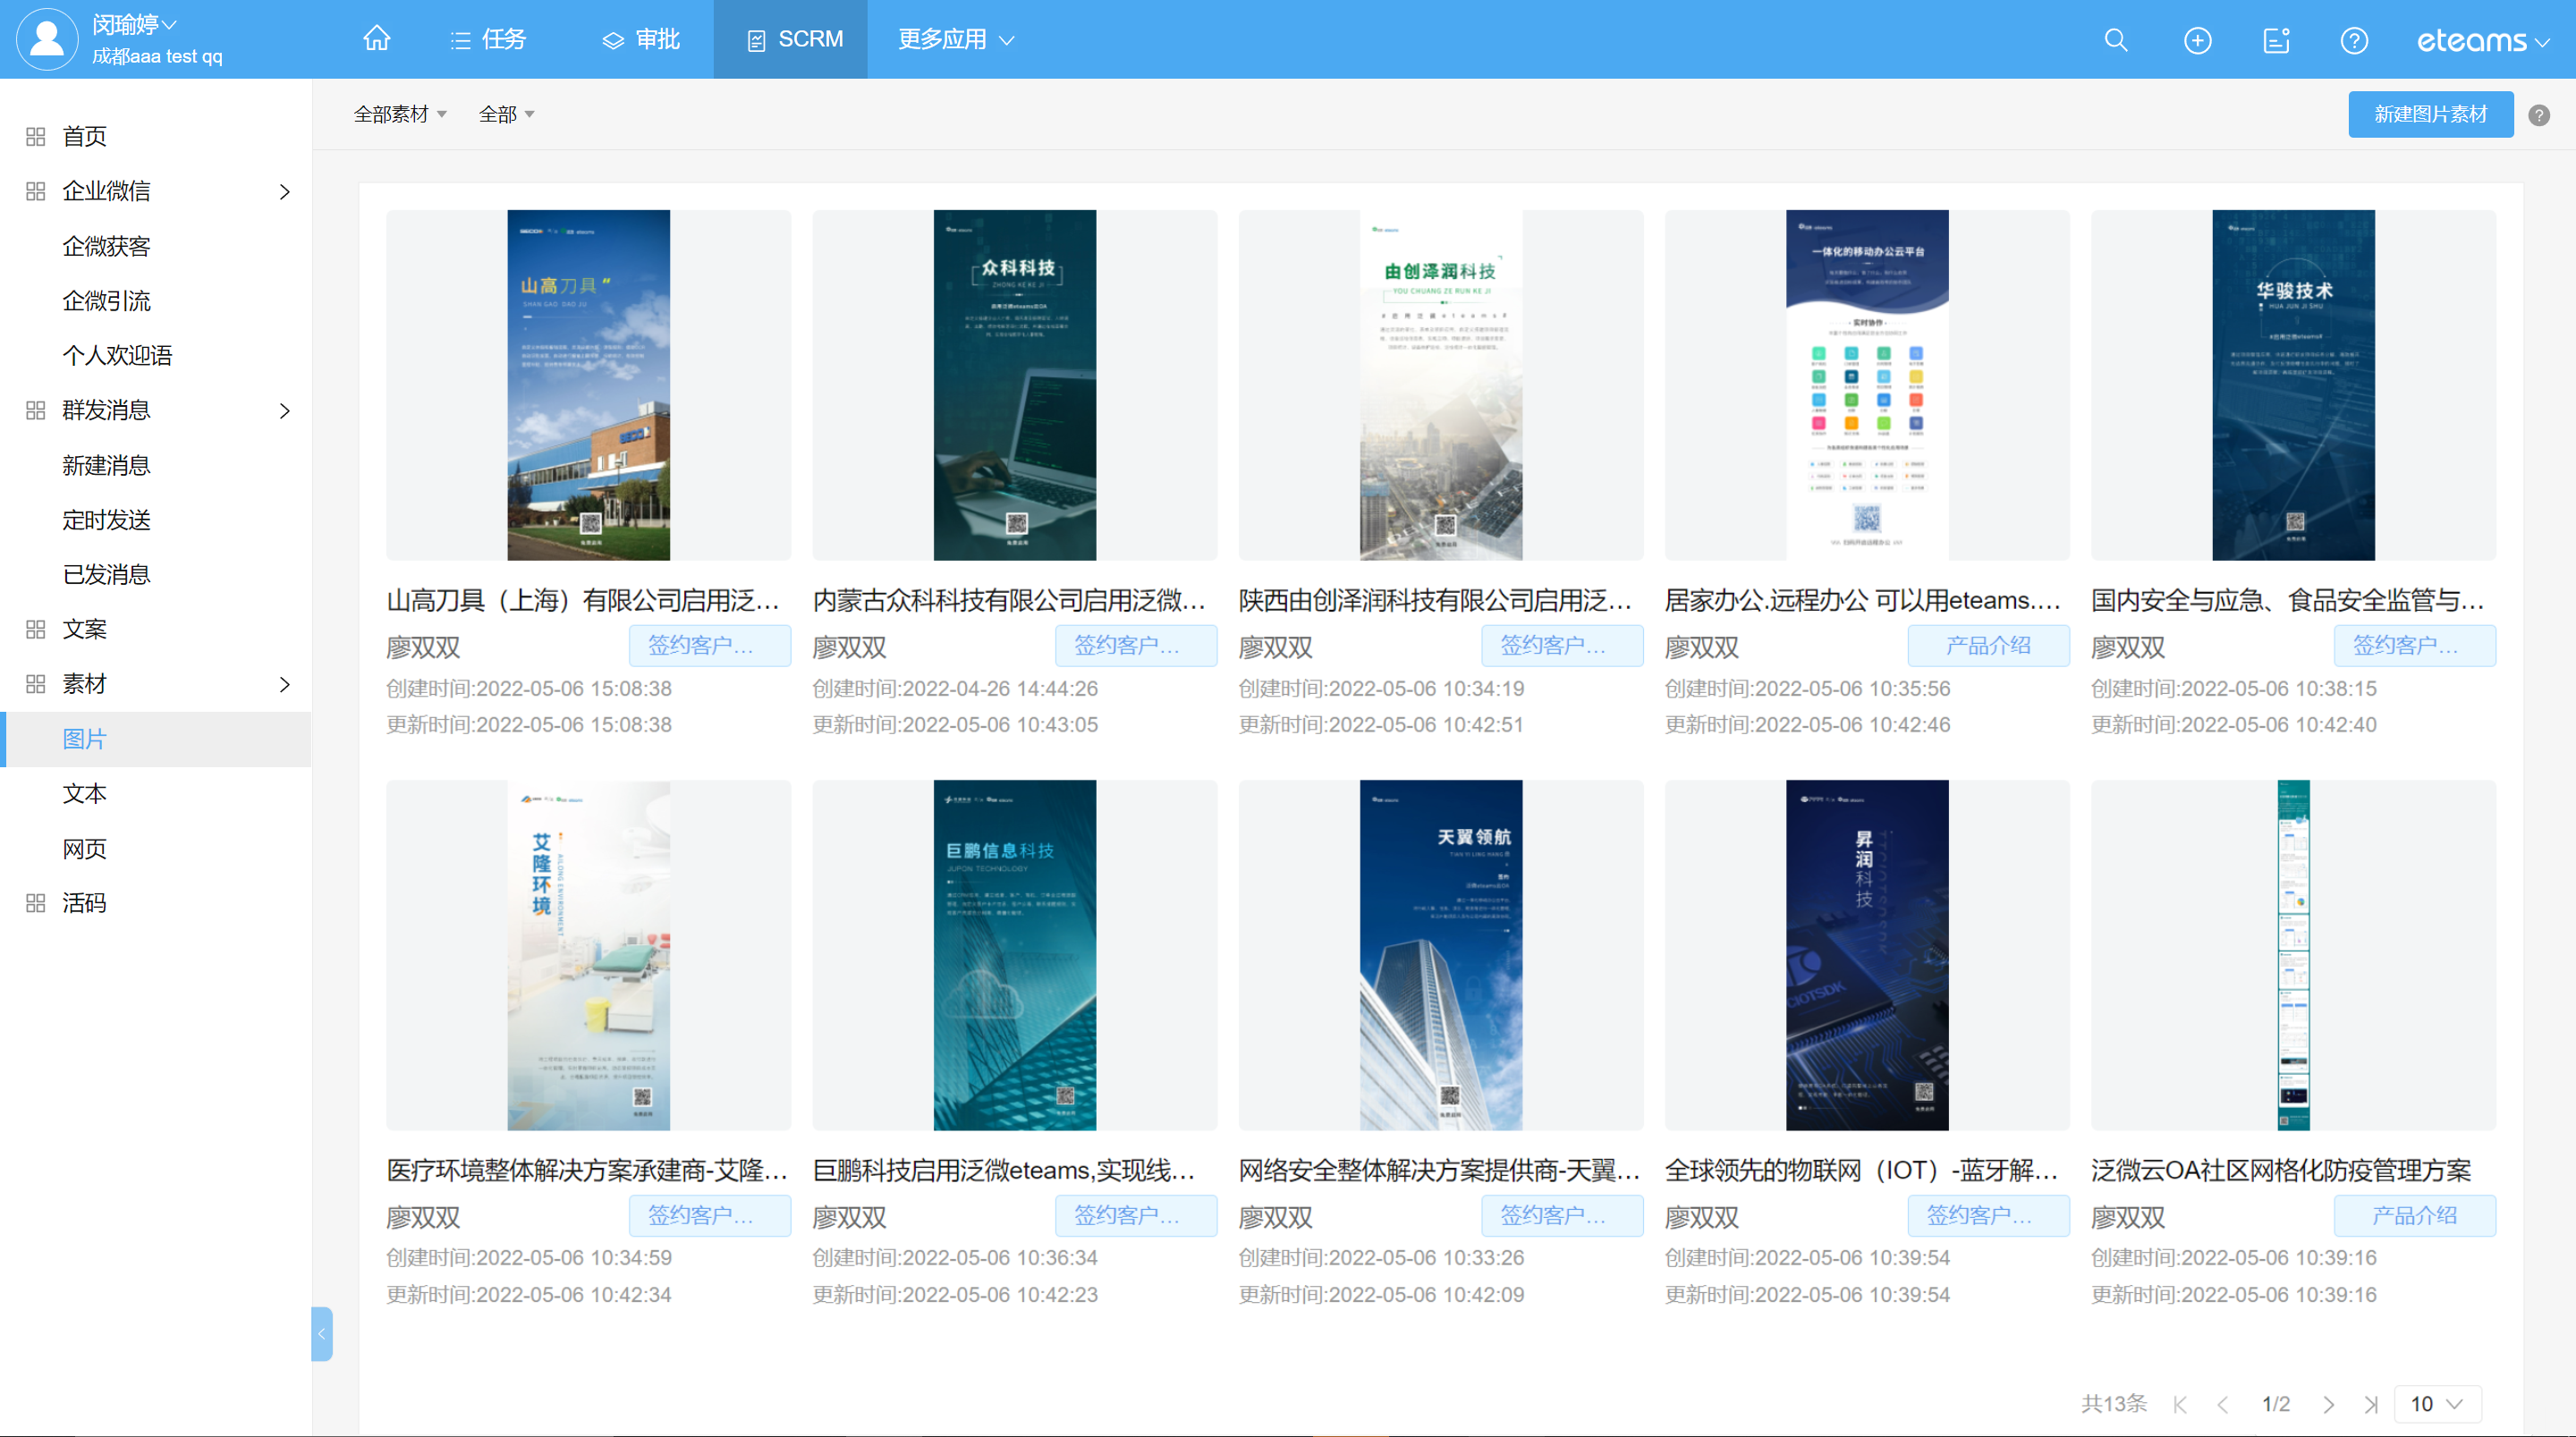Click 产品介绍 tag on 泛微云OA card
Screen dimensions: 2576x1437
(x=2414, y=1215)
